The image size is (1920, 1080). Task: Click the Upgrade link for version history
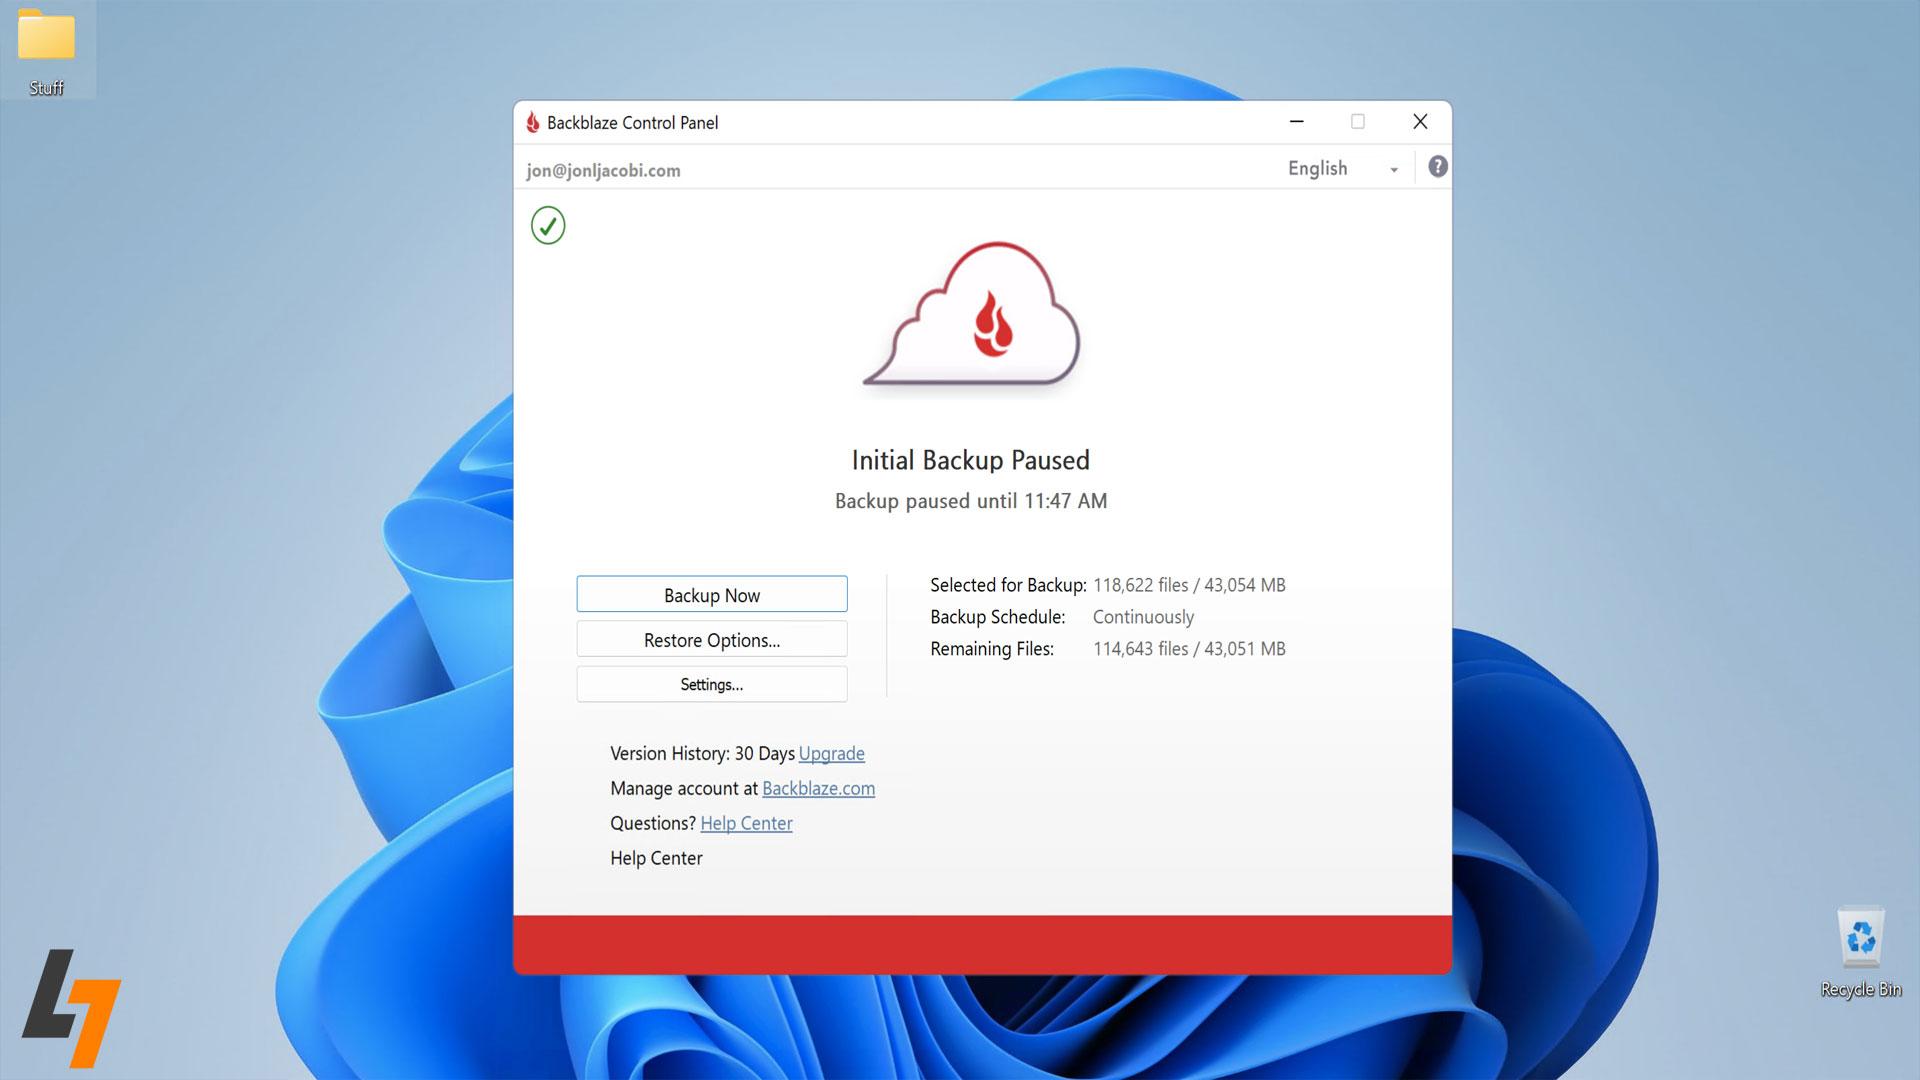point(831,753)
